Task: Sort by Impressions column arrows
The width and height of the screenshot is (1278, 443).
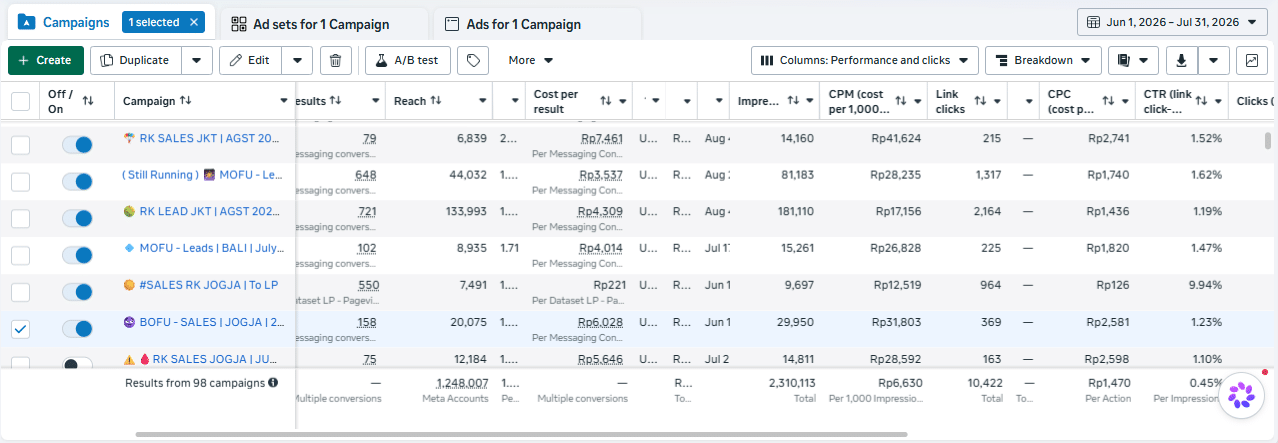Action: click(x=793, y=101)
